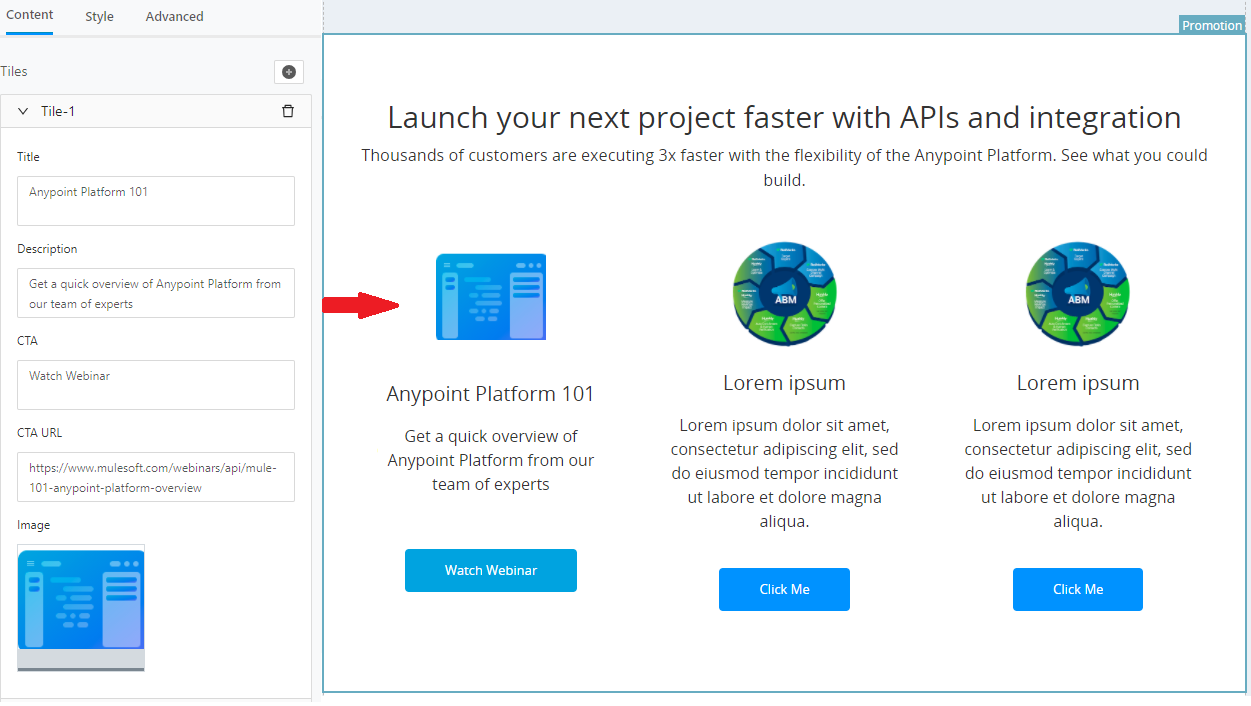The width and height of the screenshot is (1251, 706).
Task: Select the middle tile's ABM circle image
Action: (784, 292)
